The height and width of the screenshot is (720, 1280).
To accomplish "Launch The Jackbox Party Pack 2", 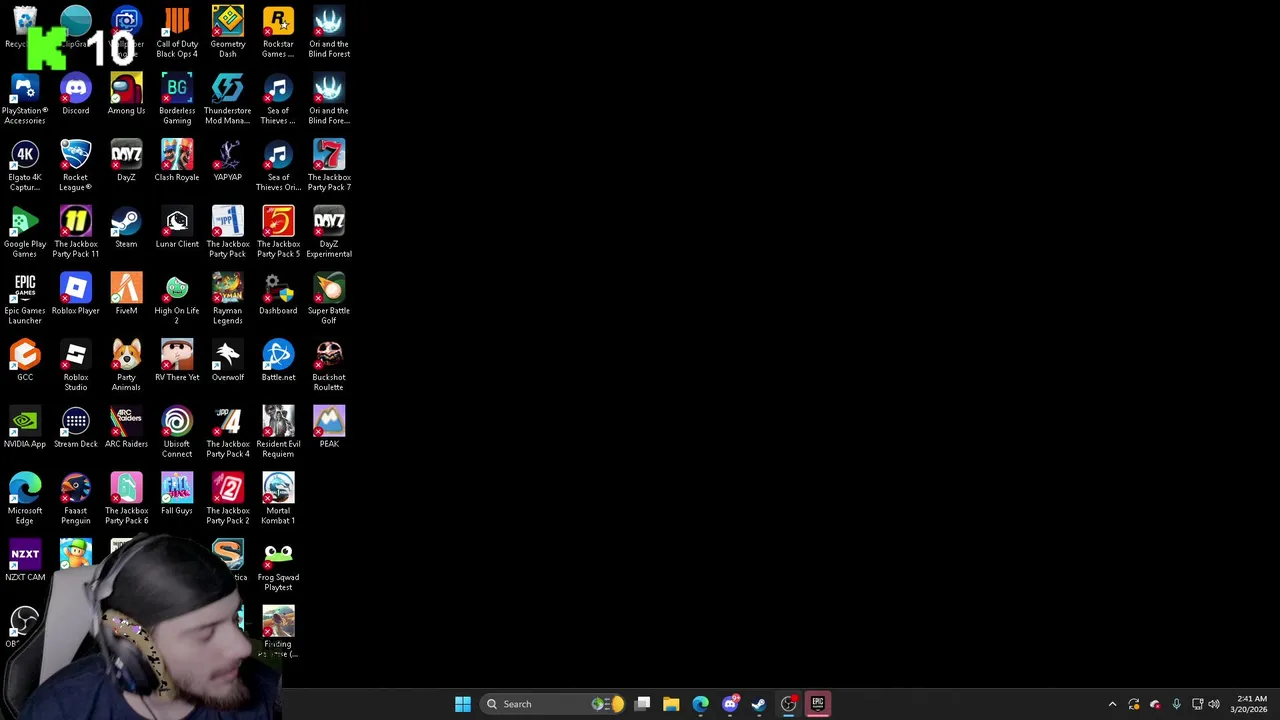I will click(227, 500).
